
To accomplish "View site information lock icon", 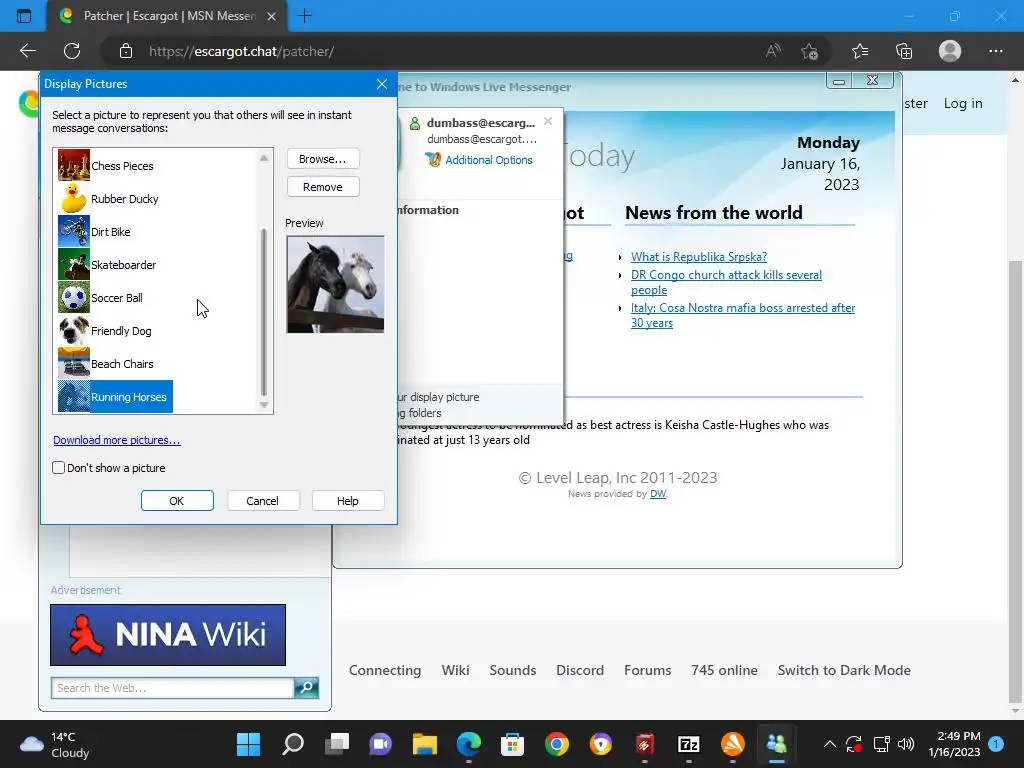I will coord(126,51).
